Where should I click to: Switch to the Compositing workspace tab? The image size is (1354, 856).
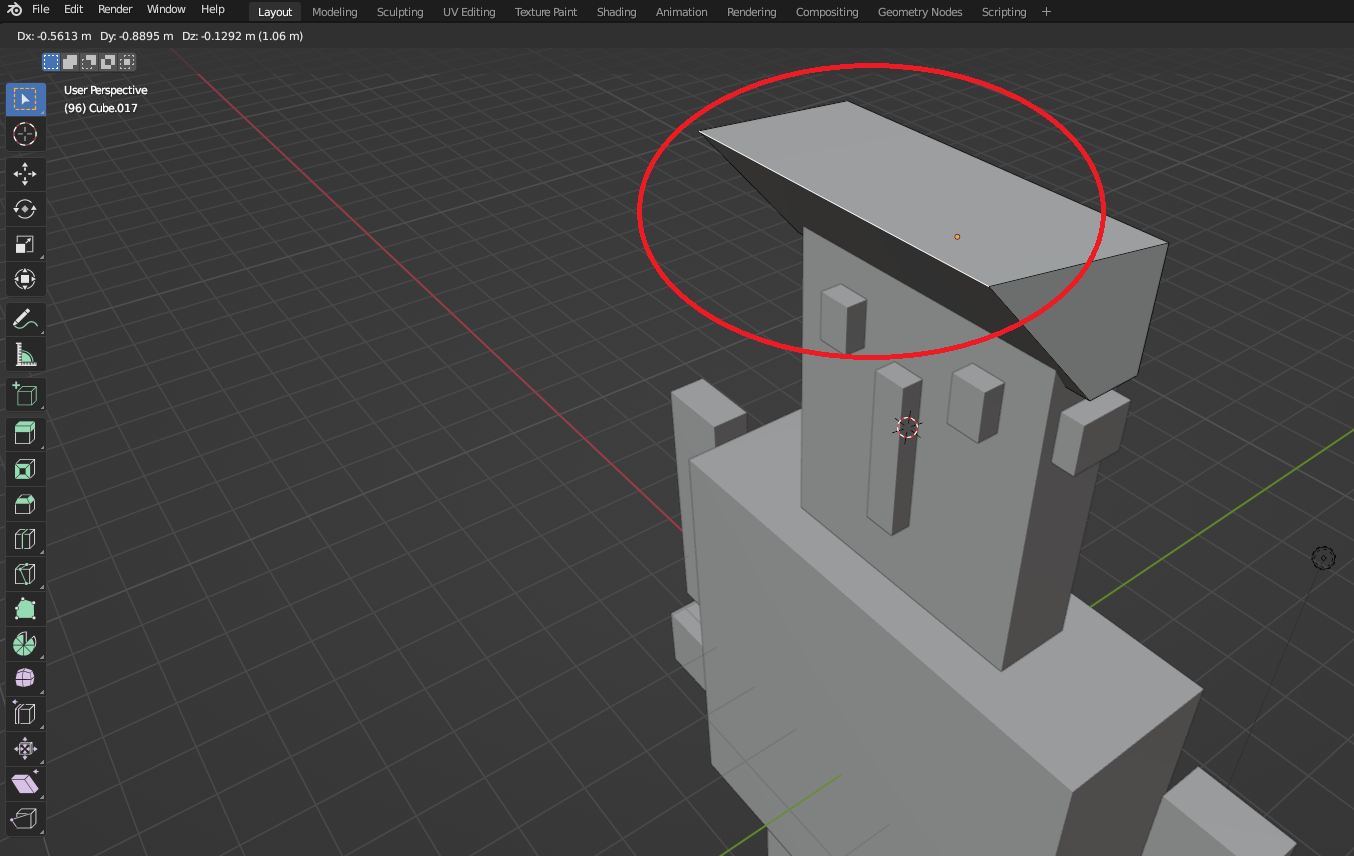(x=827, y=12)
